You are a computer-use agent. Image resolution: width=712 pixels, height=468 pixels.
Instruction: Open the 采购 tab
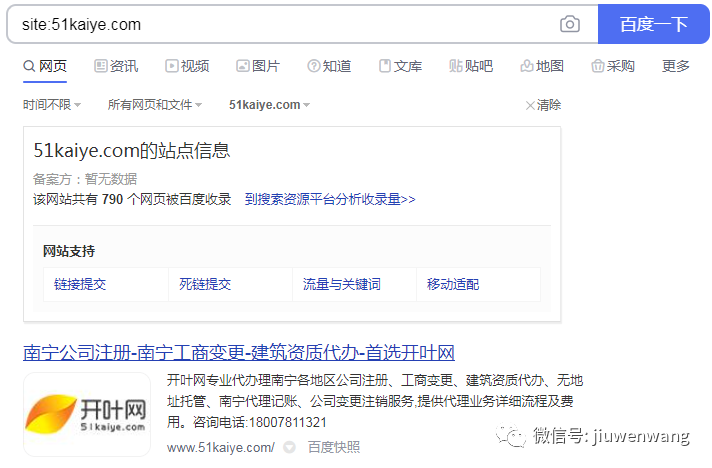tap(613, 66)
